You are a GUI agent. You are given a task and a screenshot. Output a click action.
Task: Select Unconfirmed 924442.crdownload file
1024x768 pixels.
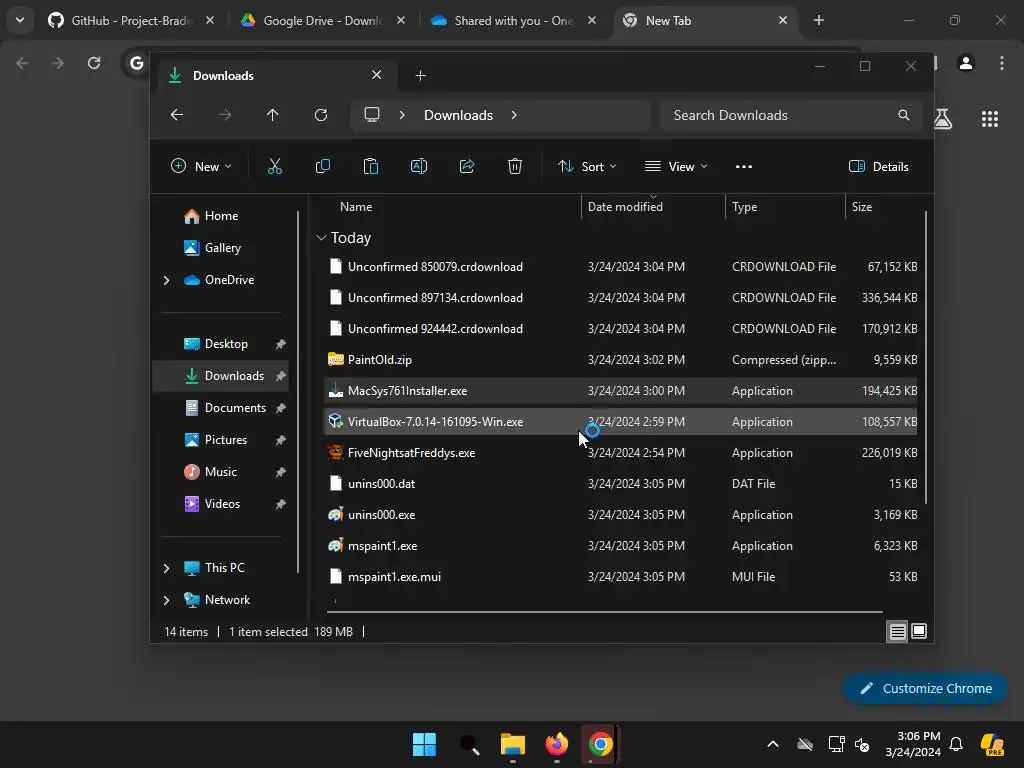pos(620,328)
